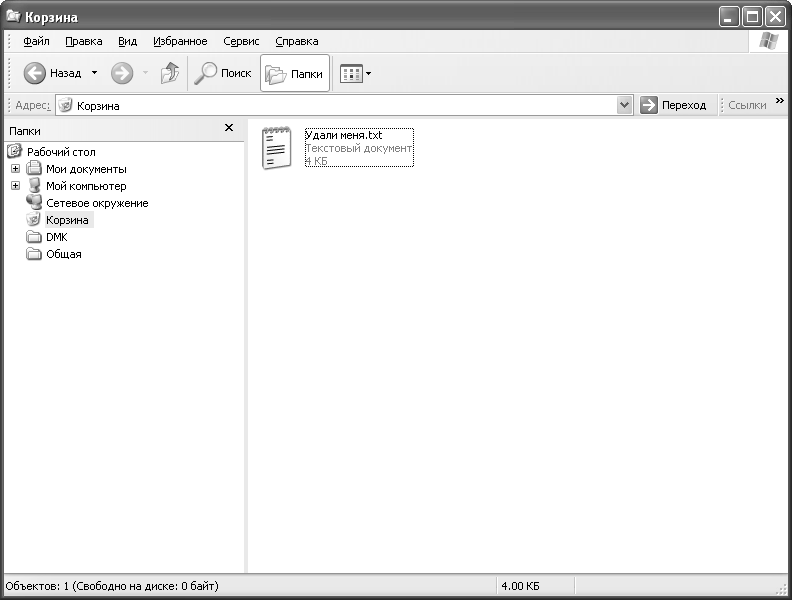Open the address bar dropdown arrow
This screenshot has width=792, height=600.
[625, 105]
